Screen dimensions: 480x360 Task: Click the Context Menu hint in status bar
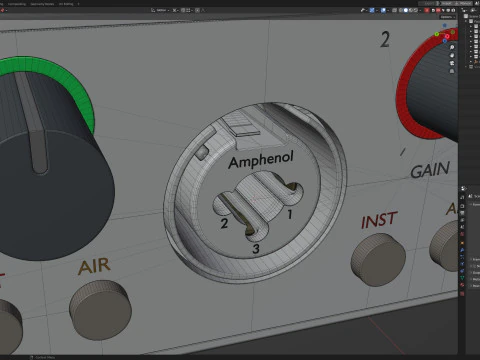(42, 357)
